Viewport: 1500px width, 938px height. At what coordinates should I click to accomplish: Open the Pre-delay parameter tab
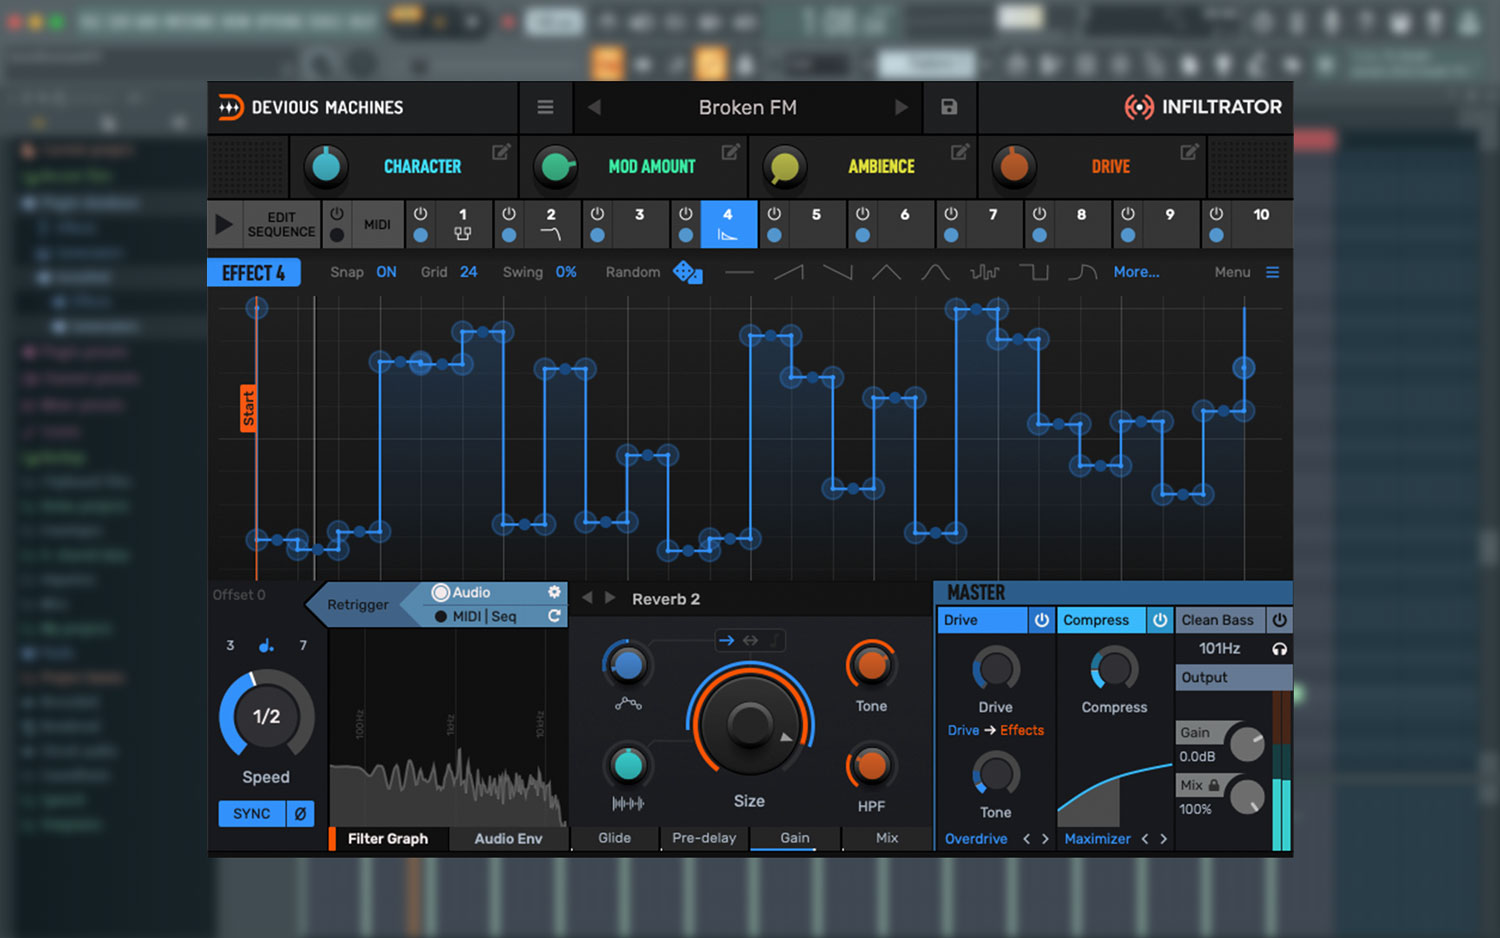point(704,838)
